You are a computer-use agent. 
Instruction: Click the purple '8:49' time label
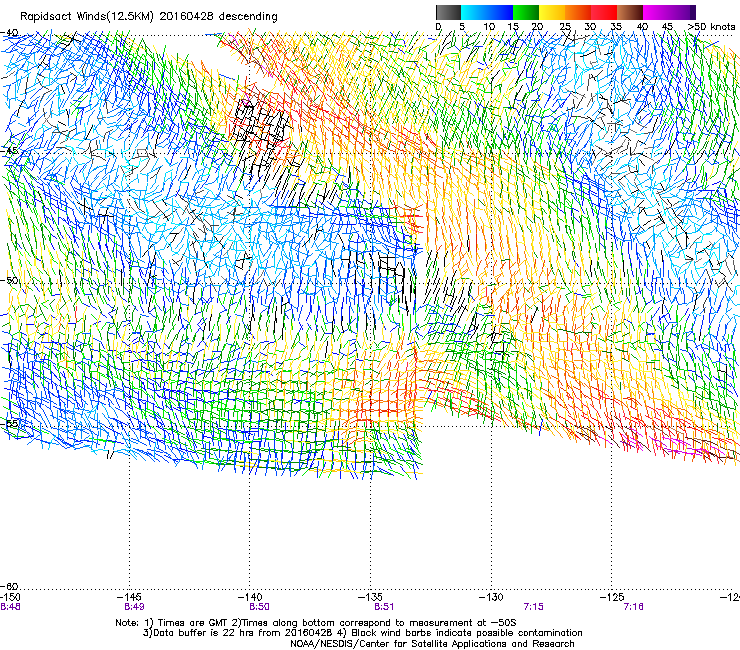tap(135, 607)
